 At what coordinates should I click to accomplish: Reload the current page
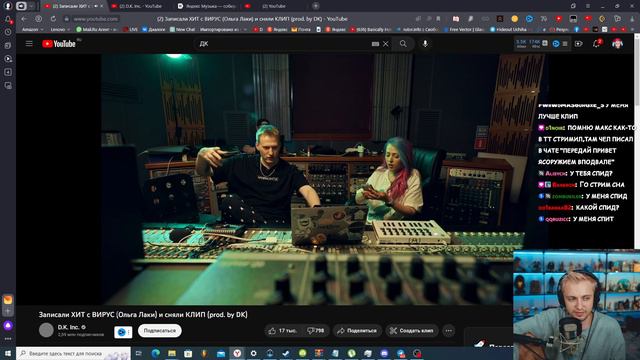53,19
